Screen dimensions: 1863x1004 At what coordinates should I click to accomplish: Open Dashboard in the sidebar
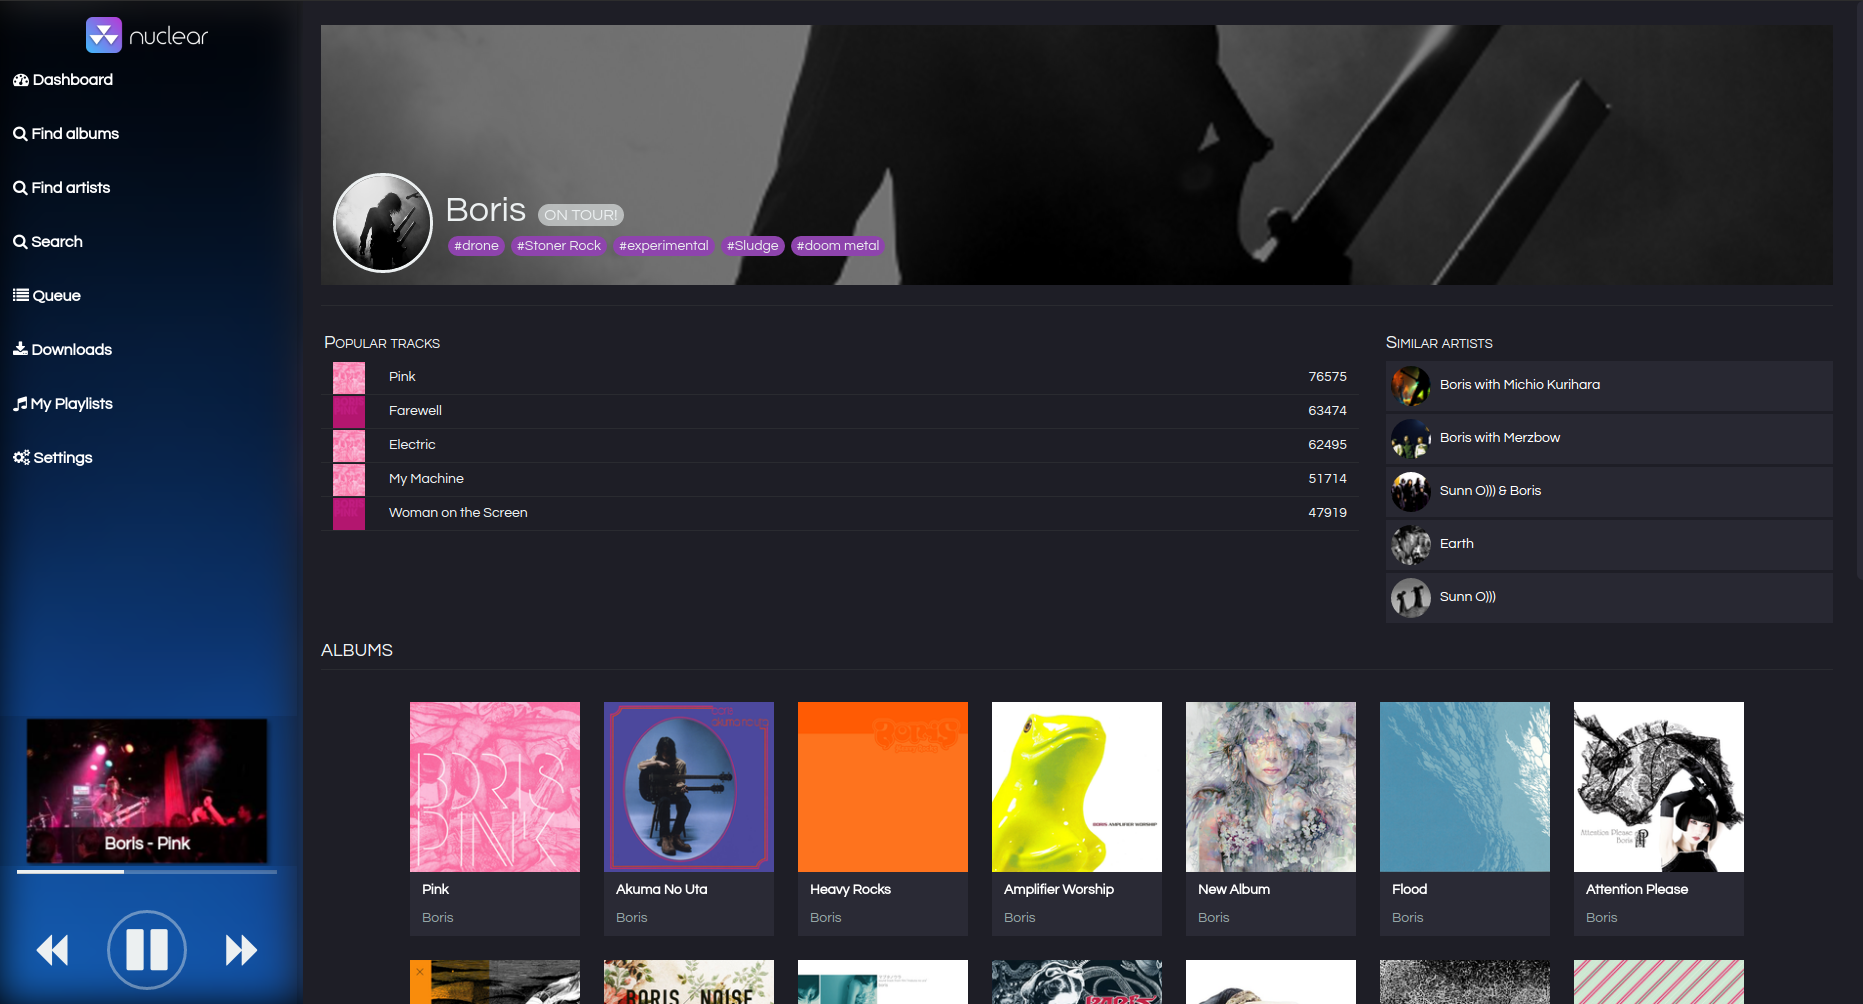[63, 80]
